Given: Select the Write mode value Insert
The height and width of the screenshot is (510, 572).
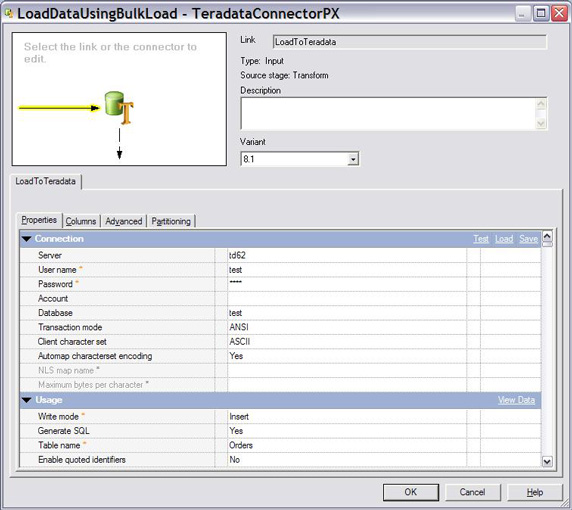Looking at the screenshot, I should coord(347,417).
